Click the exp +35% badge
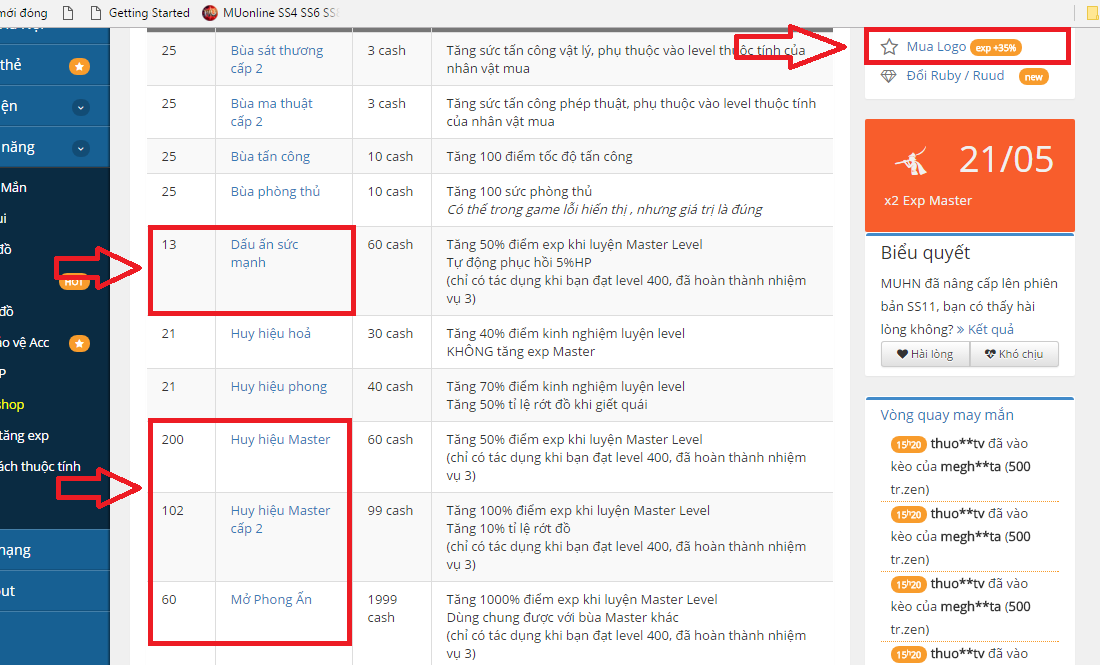 pyautogui.click(x=995, y=48)
